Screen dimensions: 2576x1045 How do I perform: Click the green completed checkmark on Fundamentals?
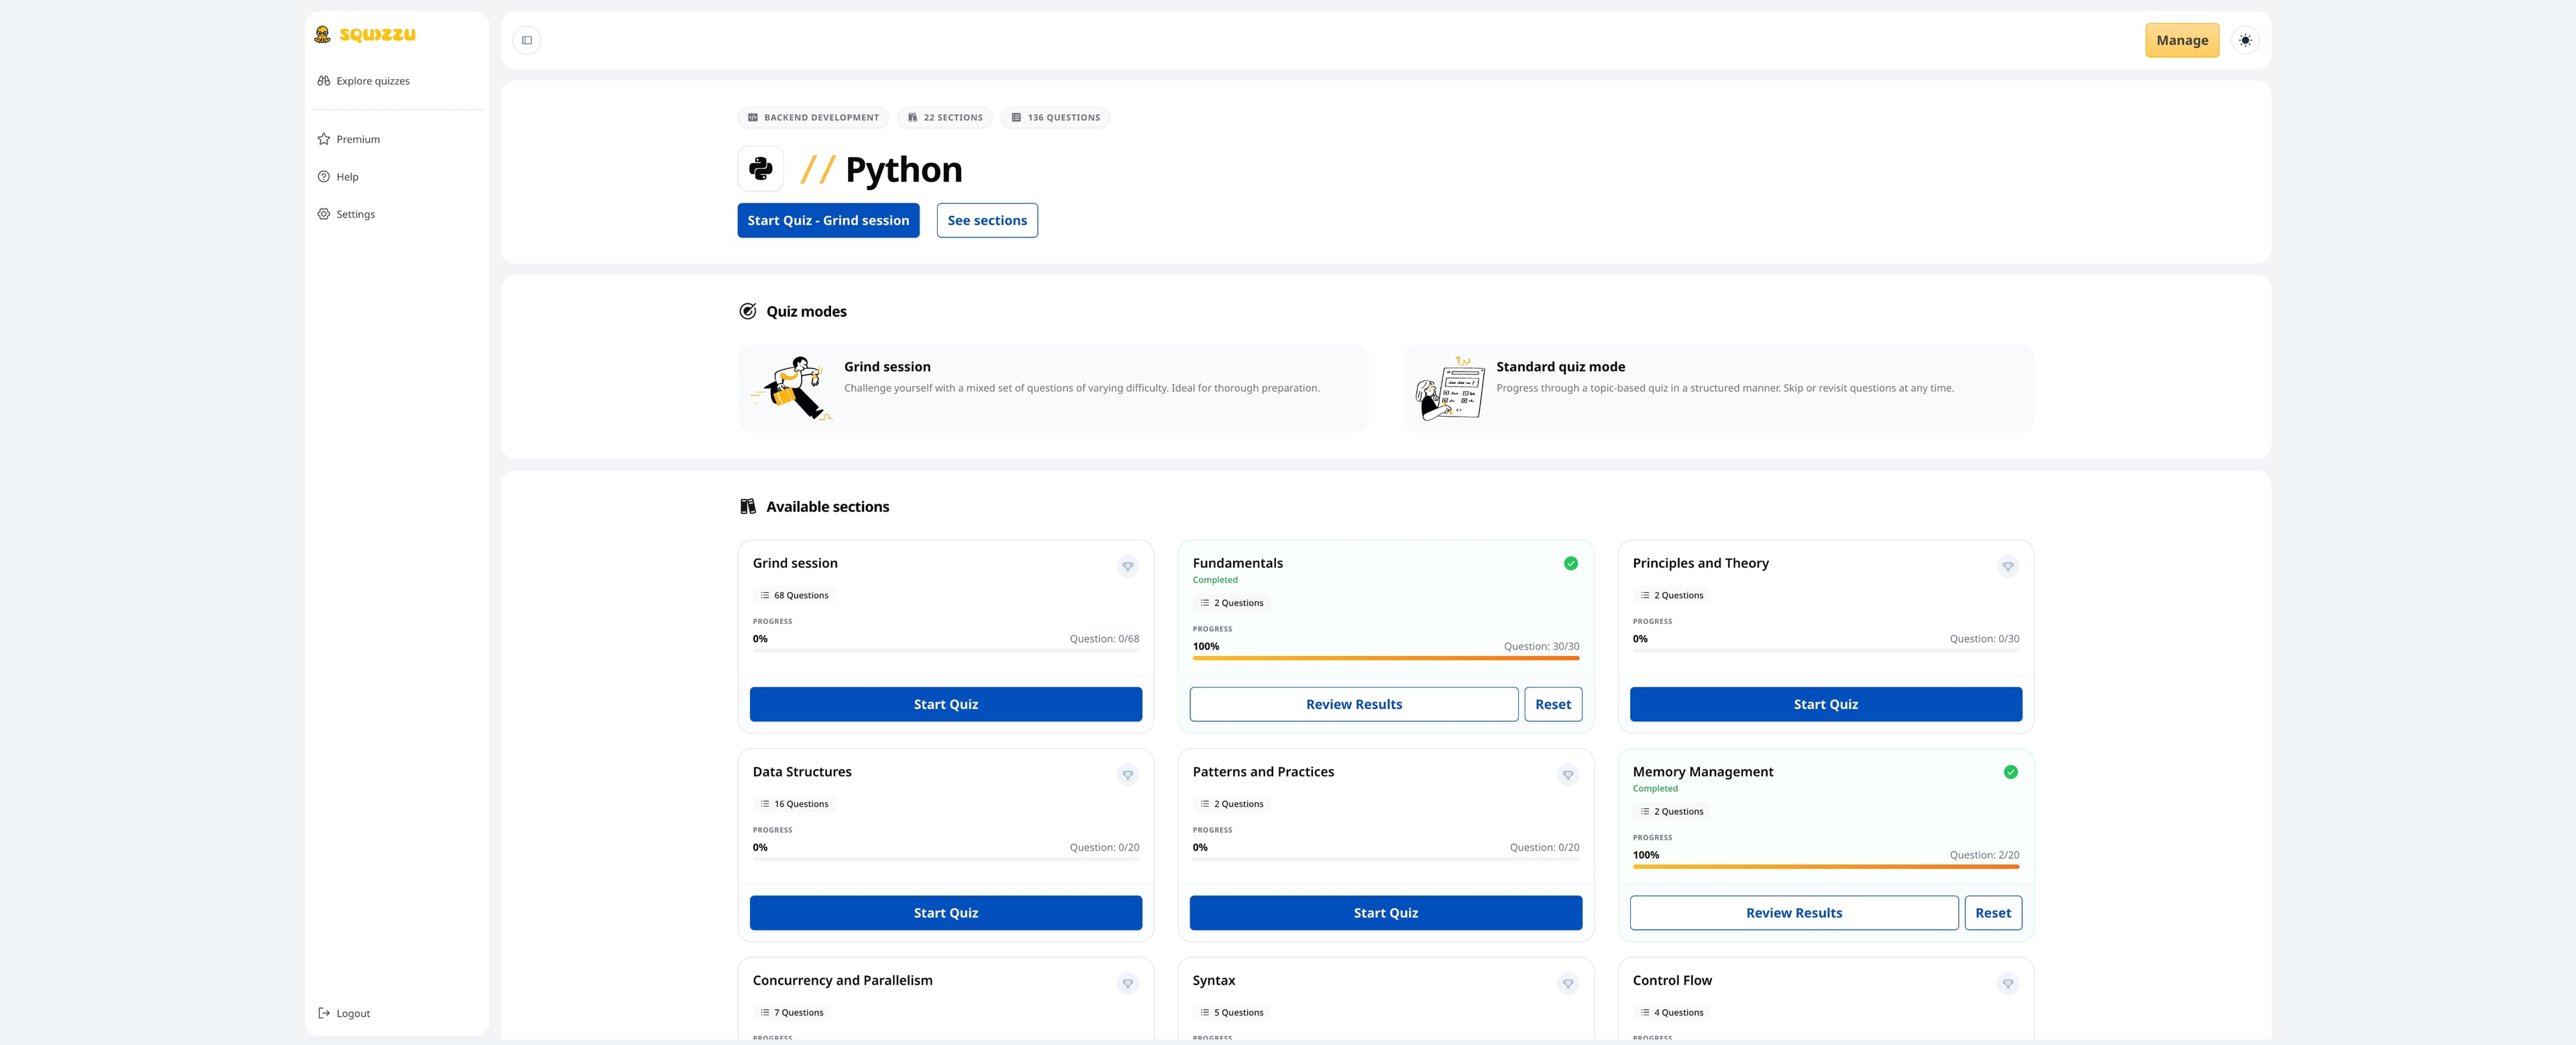click(1570, 564)
